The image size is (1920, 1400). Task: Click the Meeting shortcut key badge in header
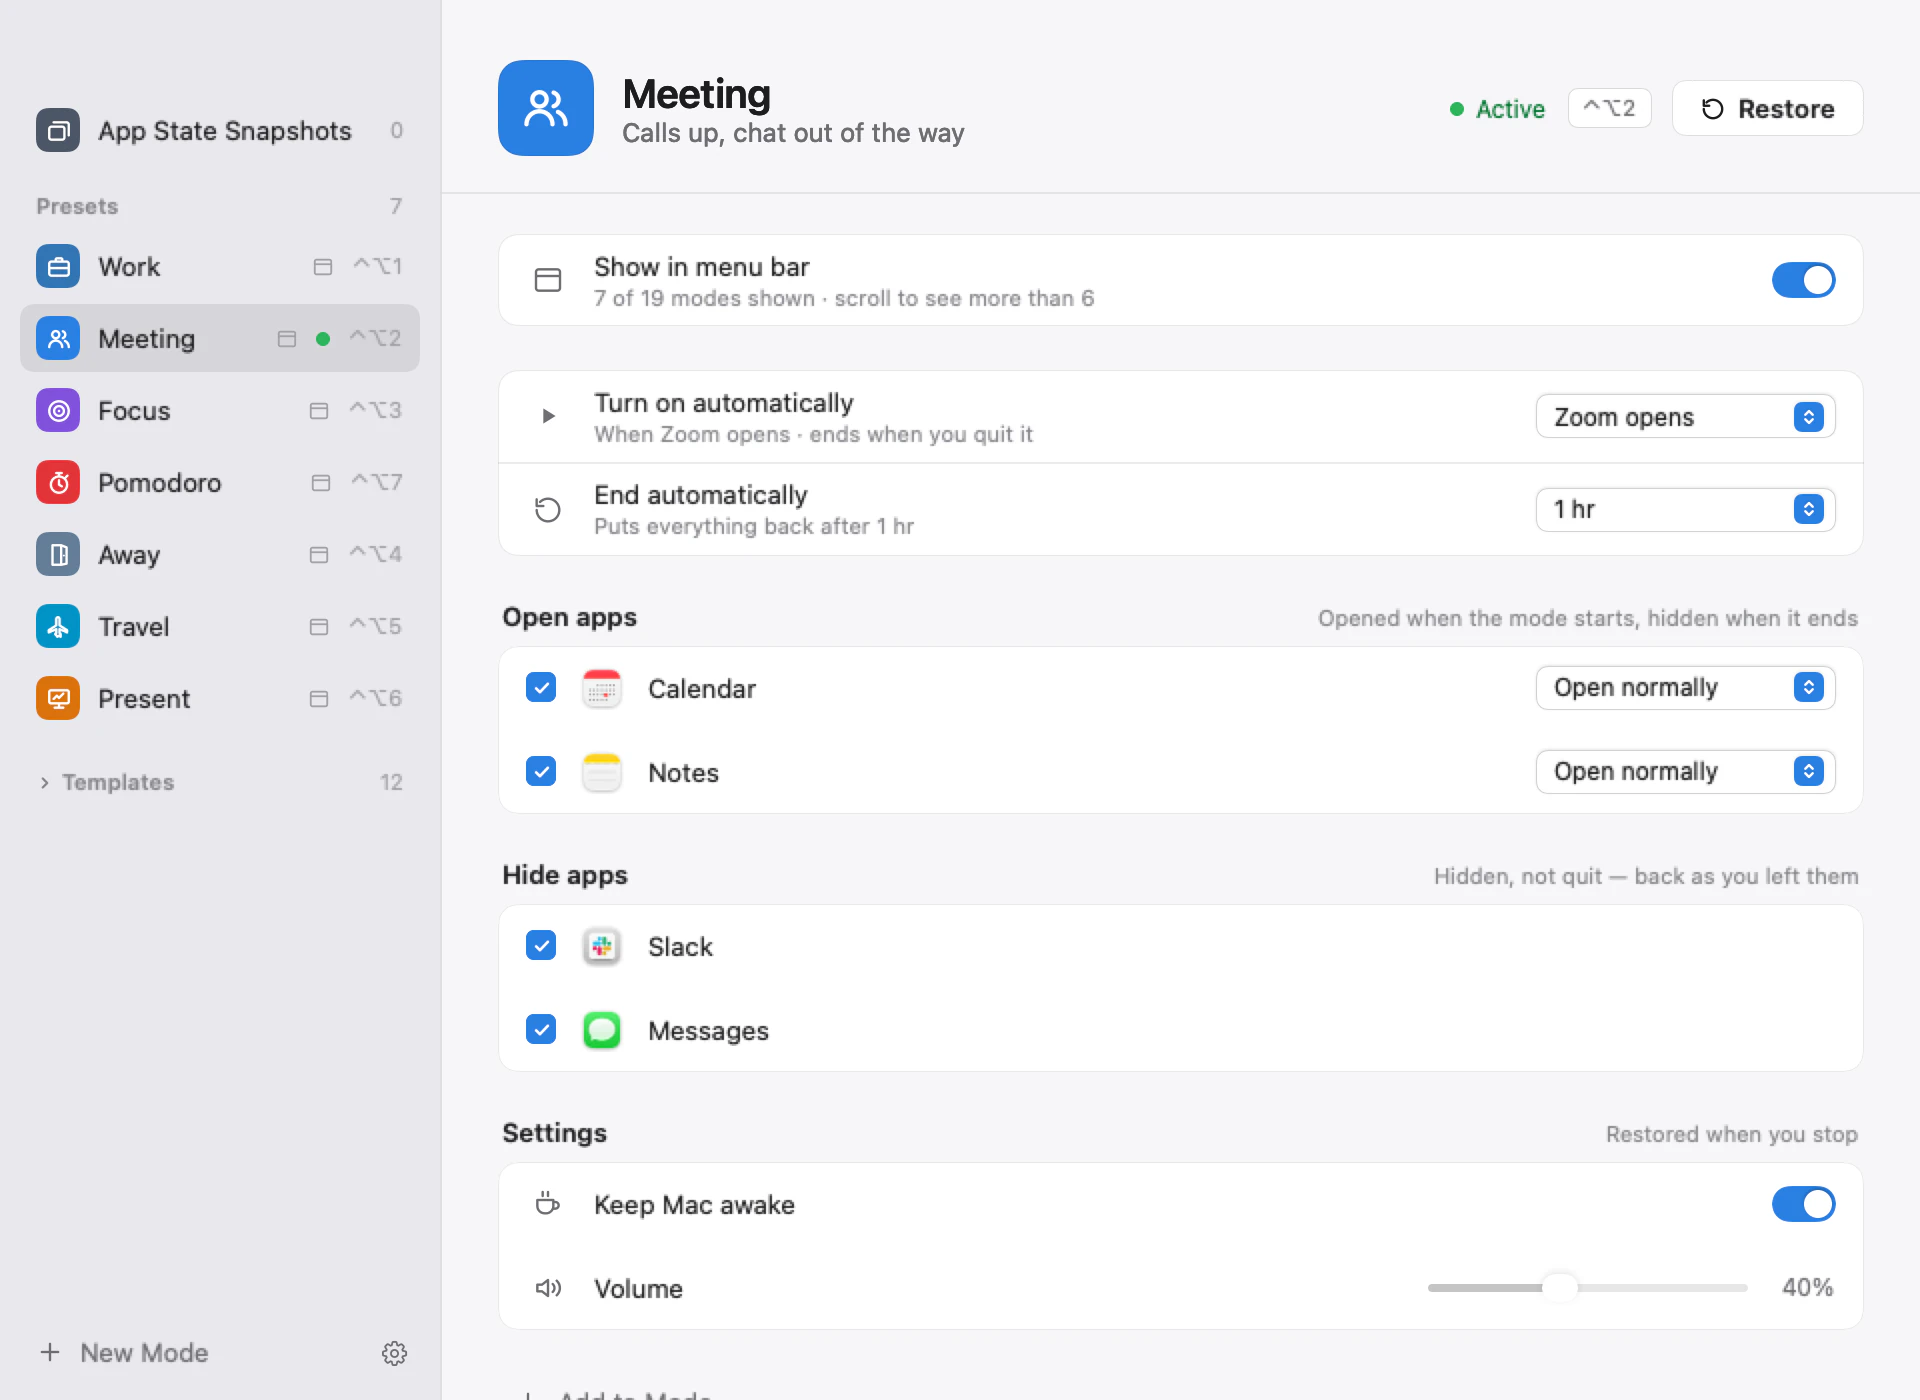[1609, 108]
